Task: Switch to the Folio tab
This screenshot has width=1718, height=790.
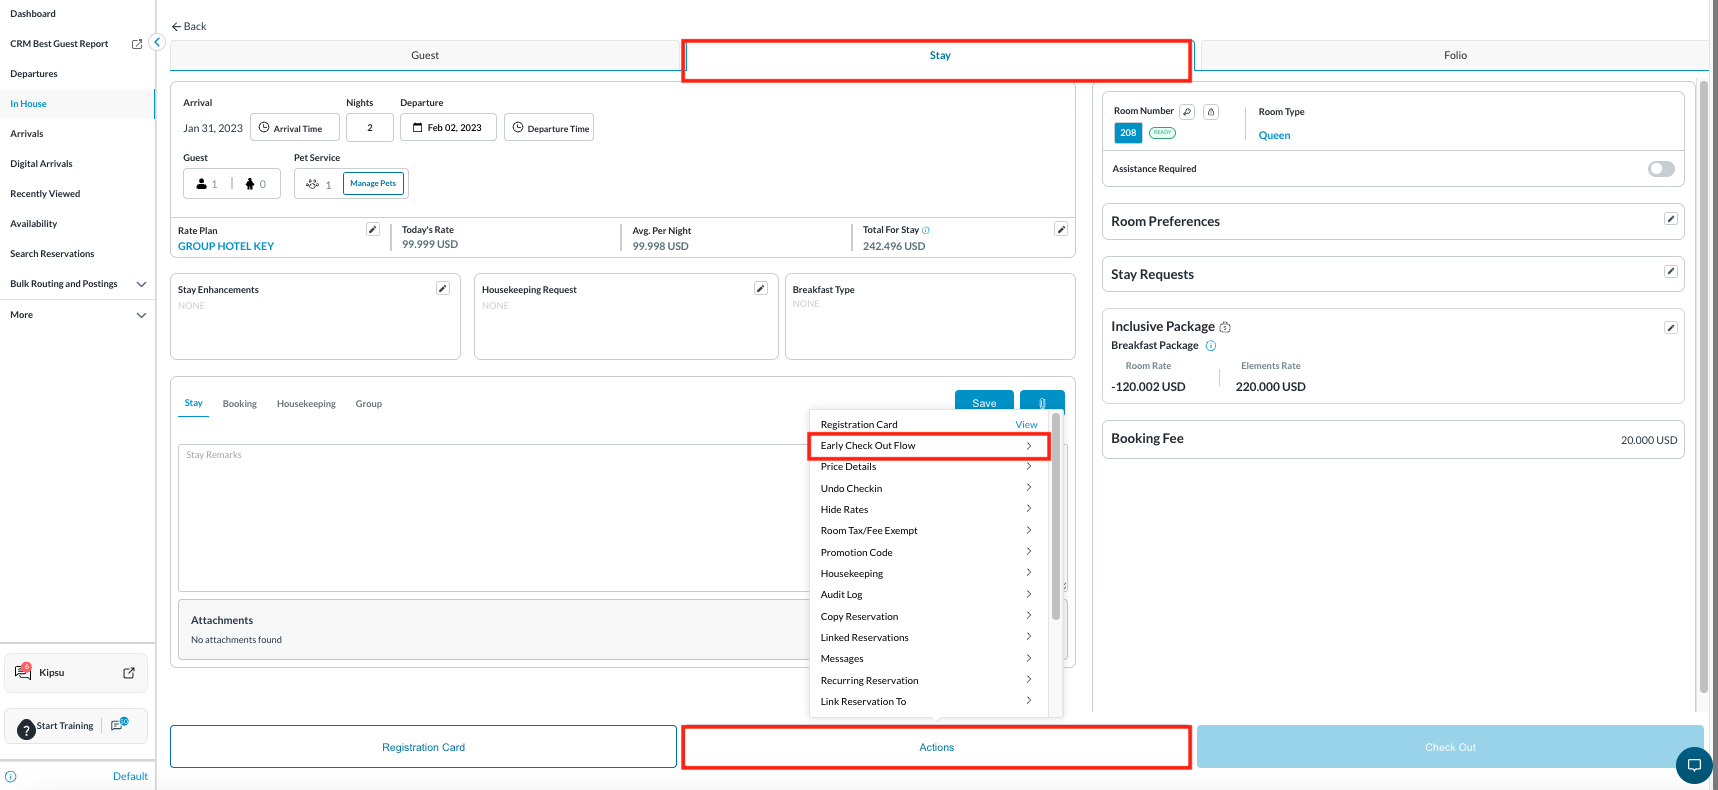Action: pos(1455,56)
